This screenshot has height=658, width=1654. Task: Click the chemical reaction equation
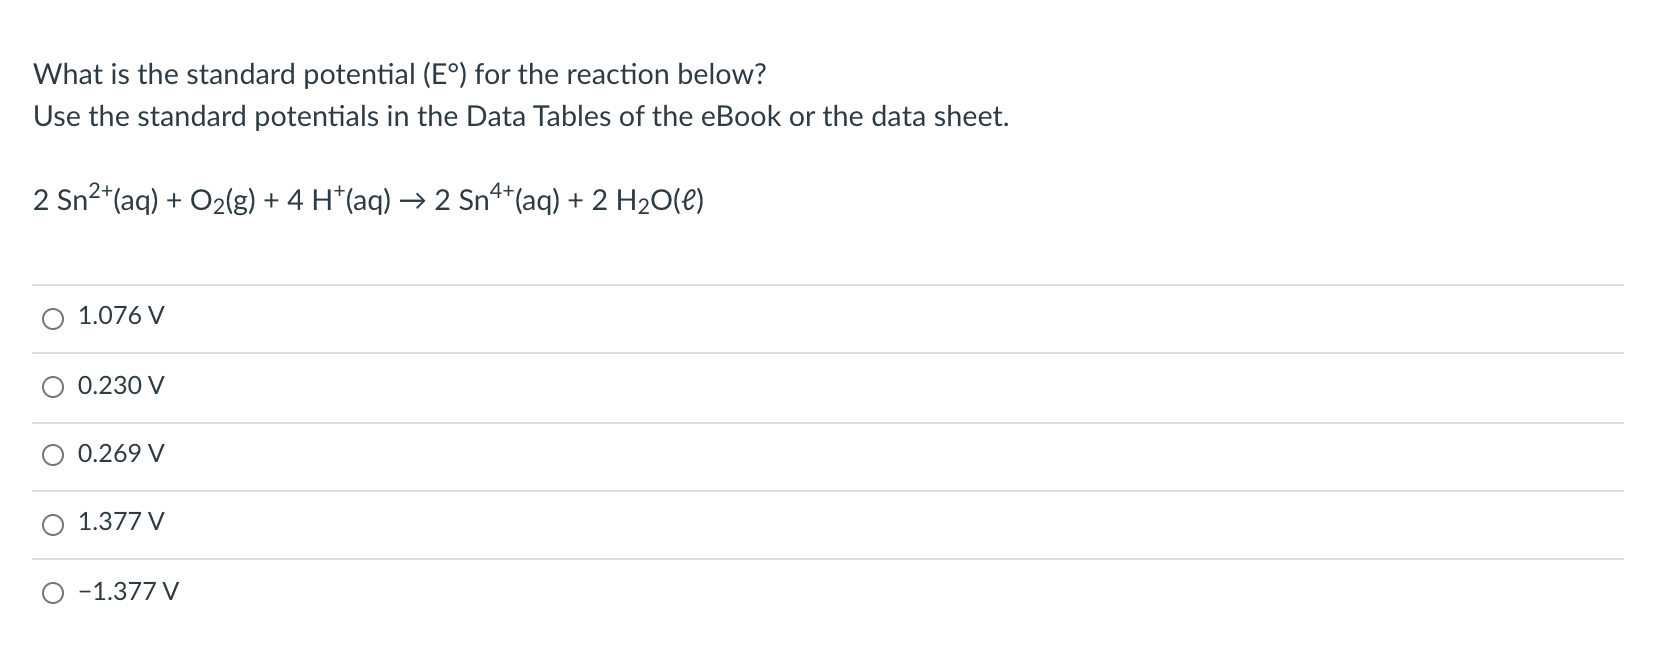[x=367, y=200]
